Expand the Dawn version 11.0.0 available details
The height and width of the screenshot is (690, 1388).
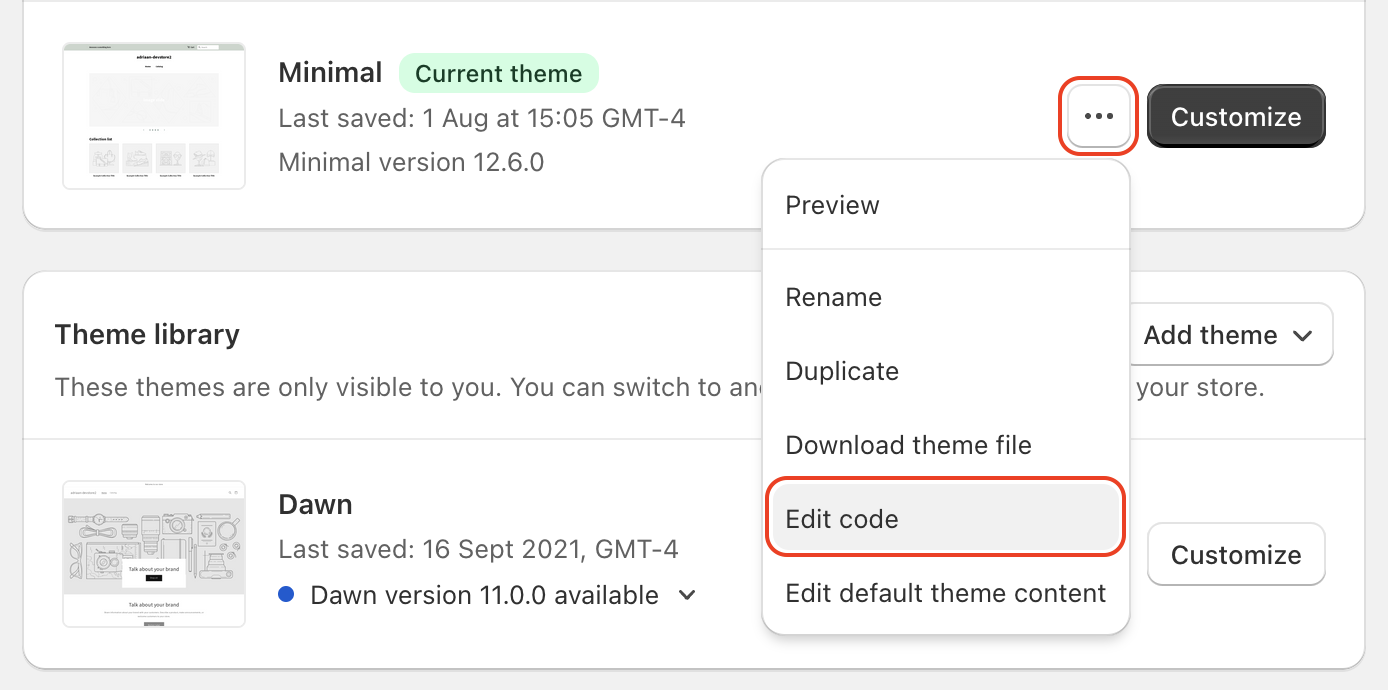pyautogui.click(x=687, y=595)
